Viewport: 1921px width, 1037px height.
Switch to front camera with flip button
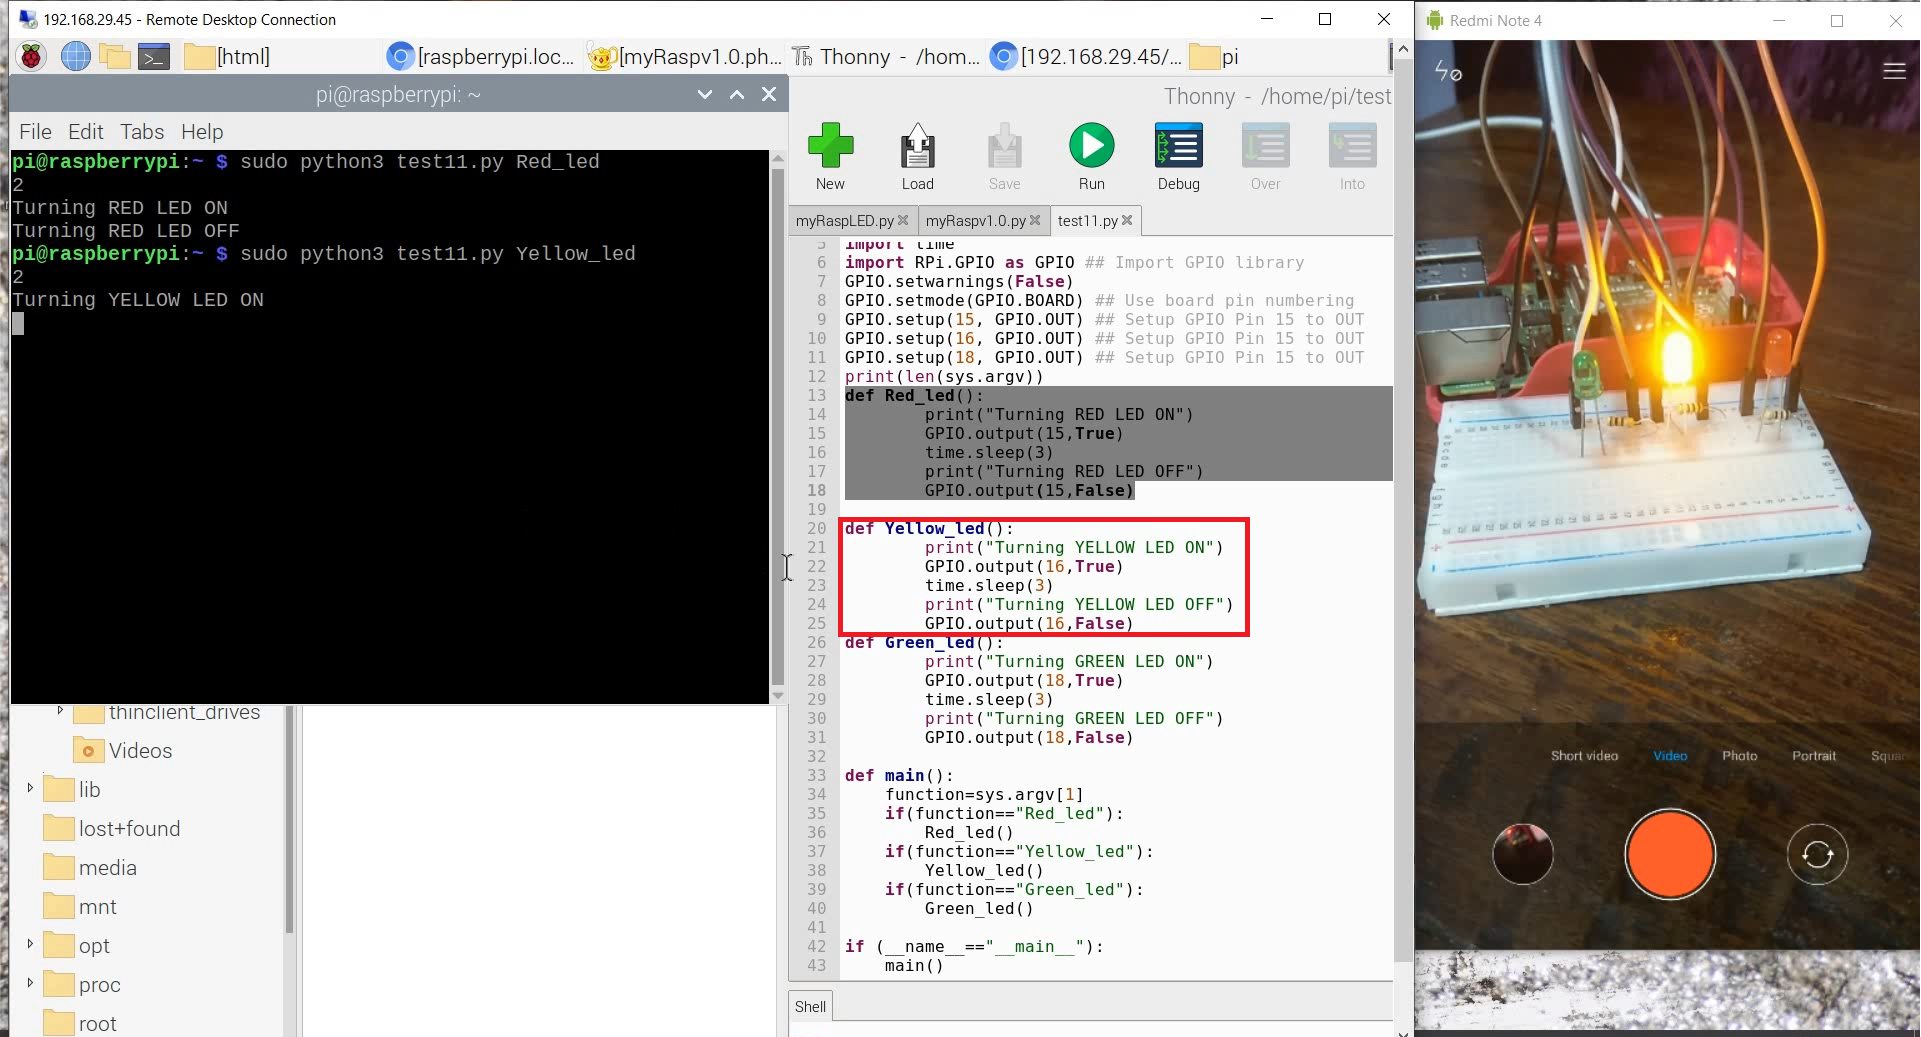pos(1816,854)
